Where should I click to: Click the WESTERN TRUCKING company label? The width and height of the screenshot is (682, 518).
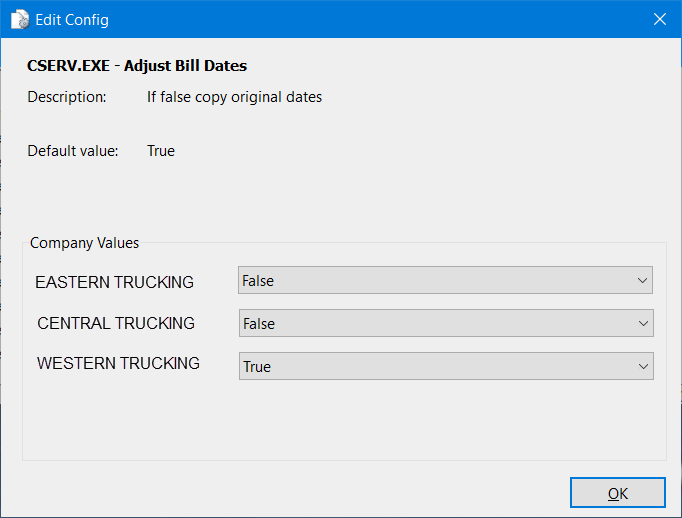118,363
